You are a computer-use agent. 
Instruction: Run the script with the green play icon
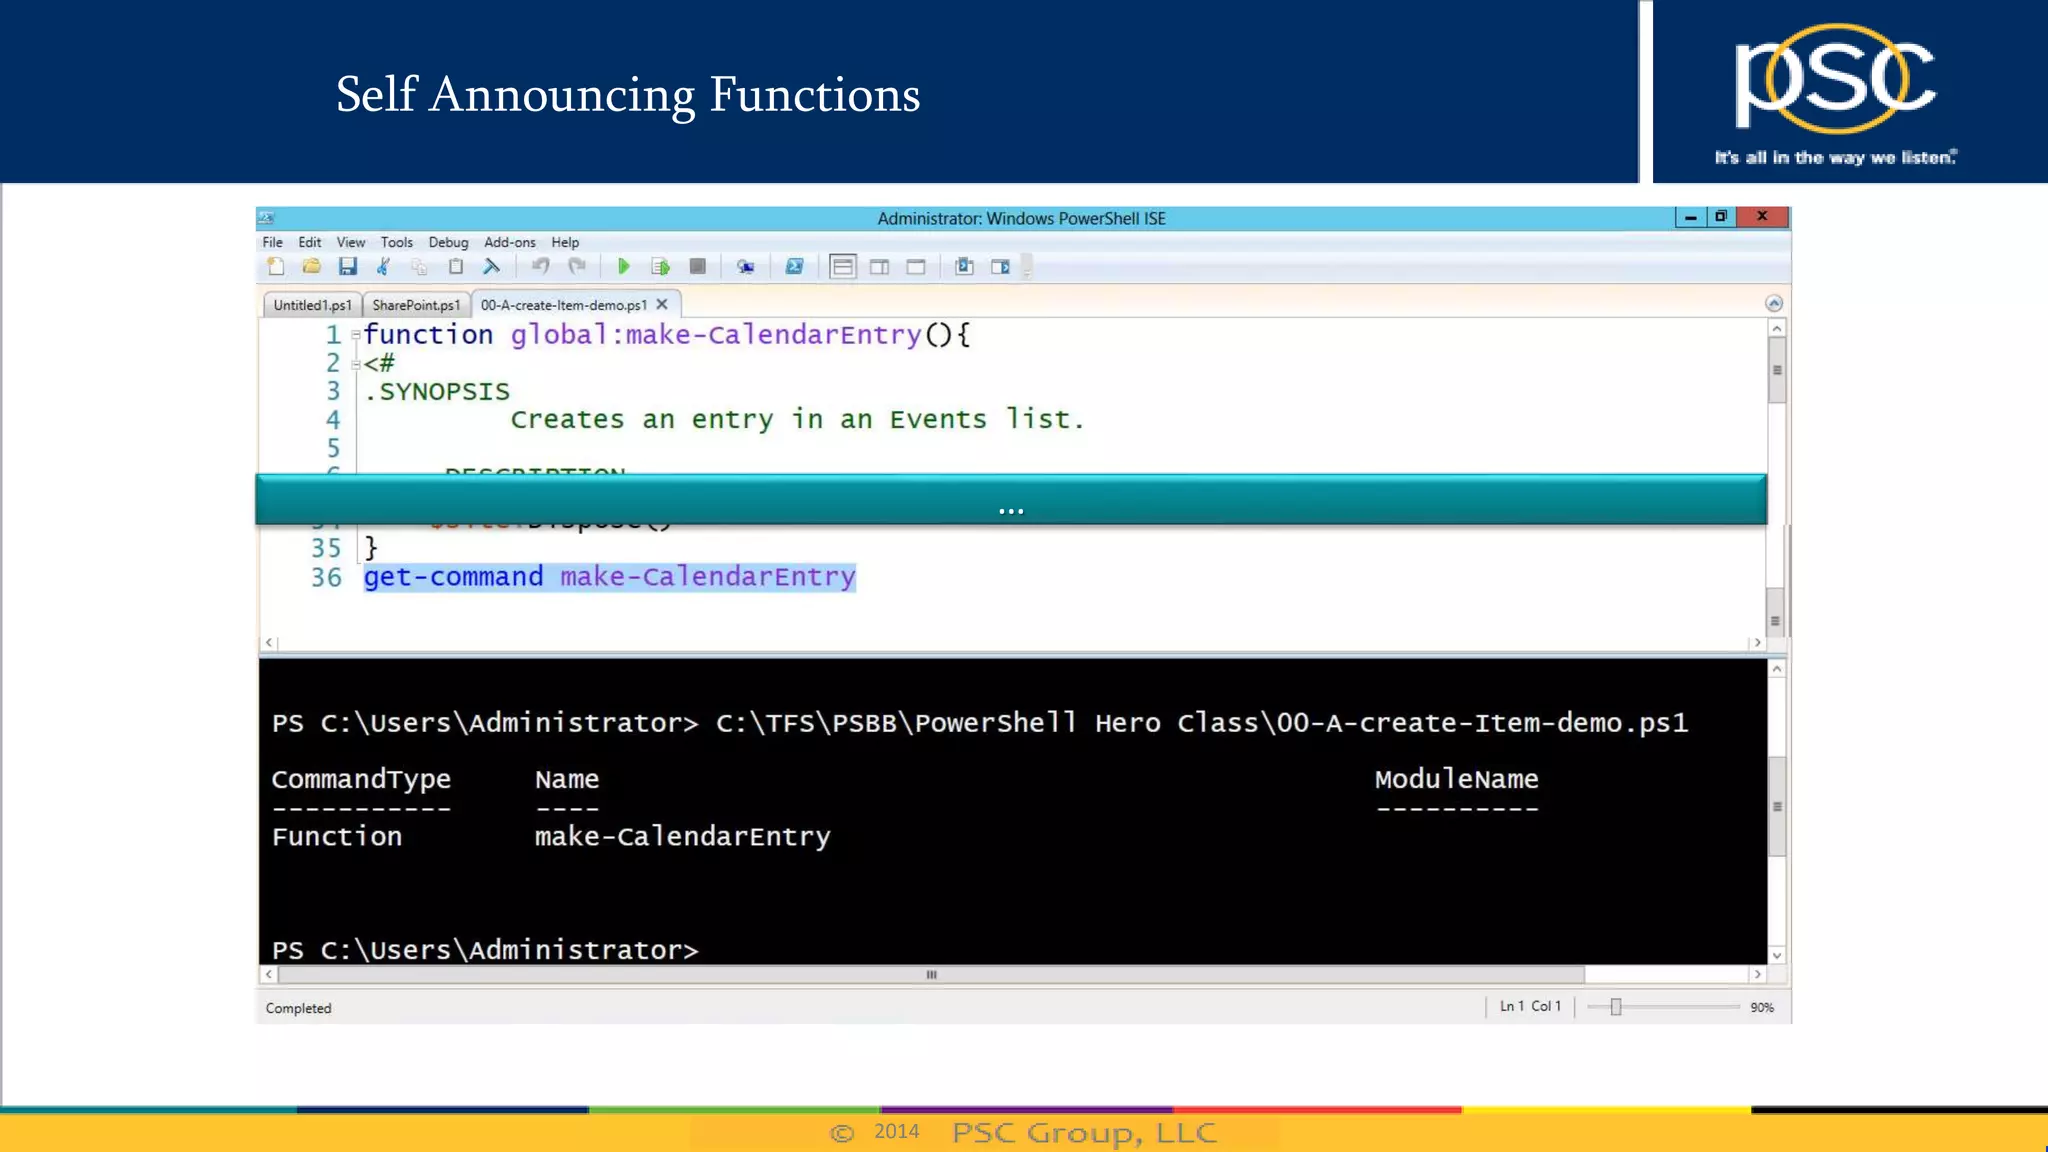tap(623, 266)
